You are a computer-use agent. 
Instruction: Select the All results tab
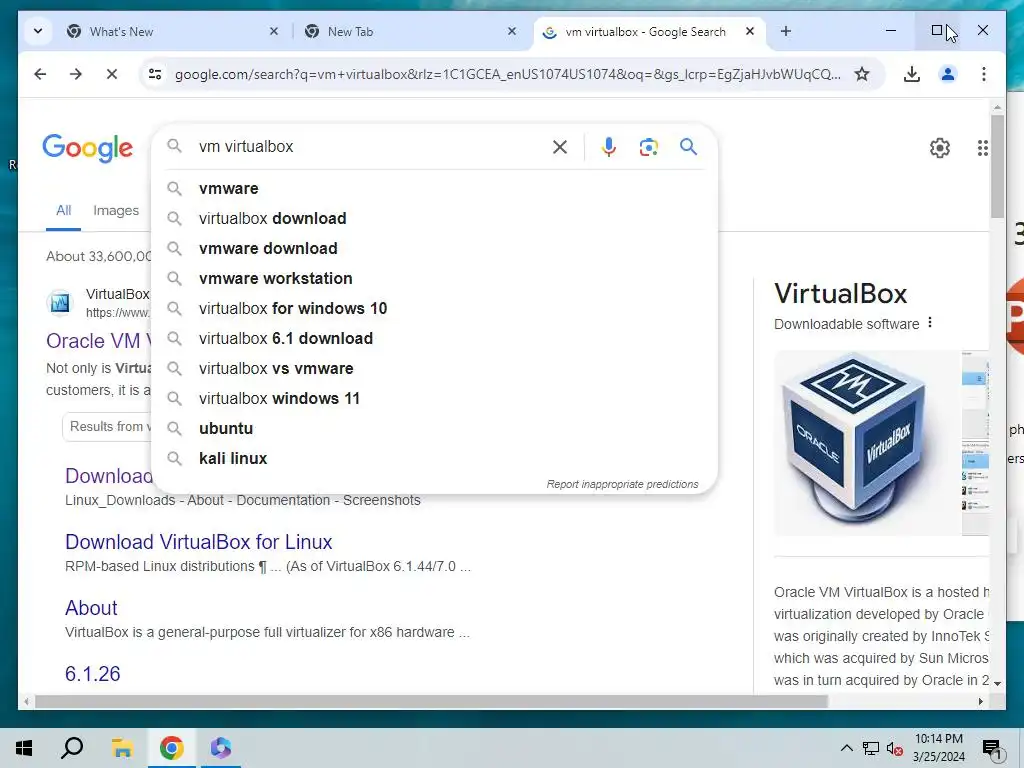coord(63,210)
